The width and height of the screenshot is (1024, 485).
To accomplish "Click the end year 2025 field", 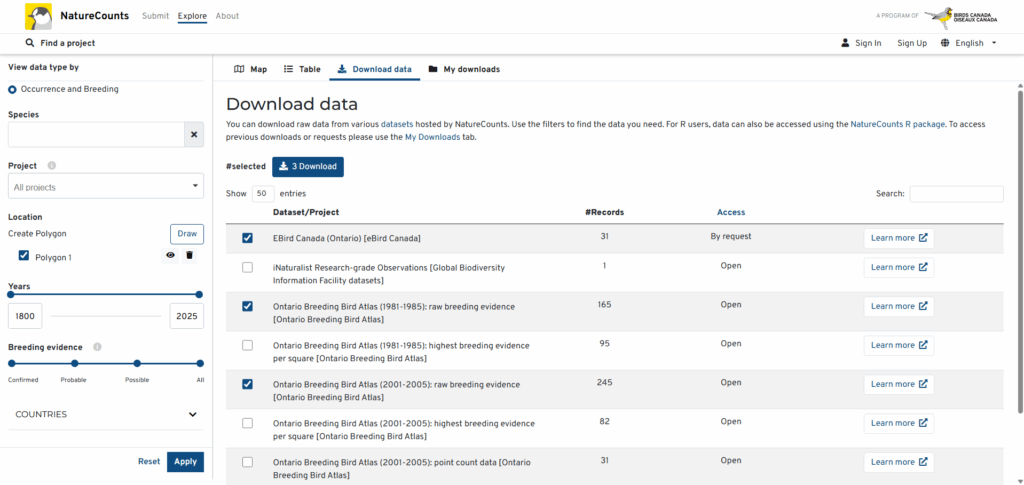I will (x=186, y=316).
